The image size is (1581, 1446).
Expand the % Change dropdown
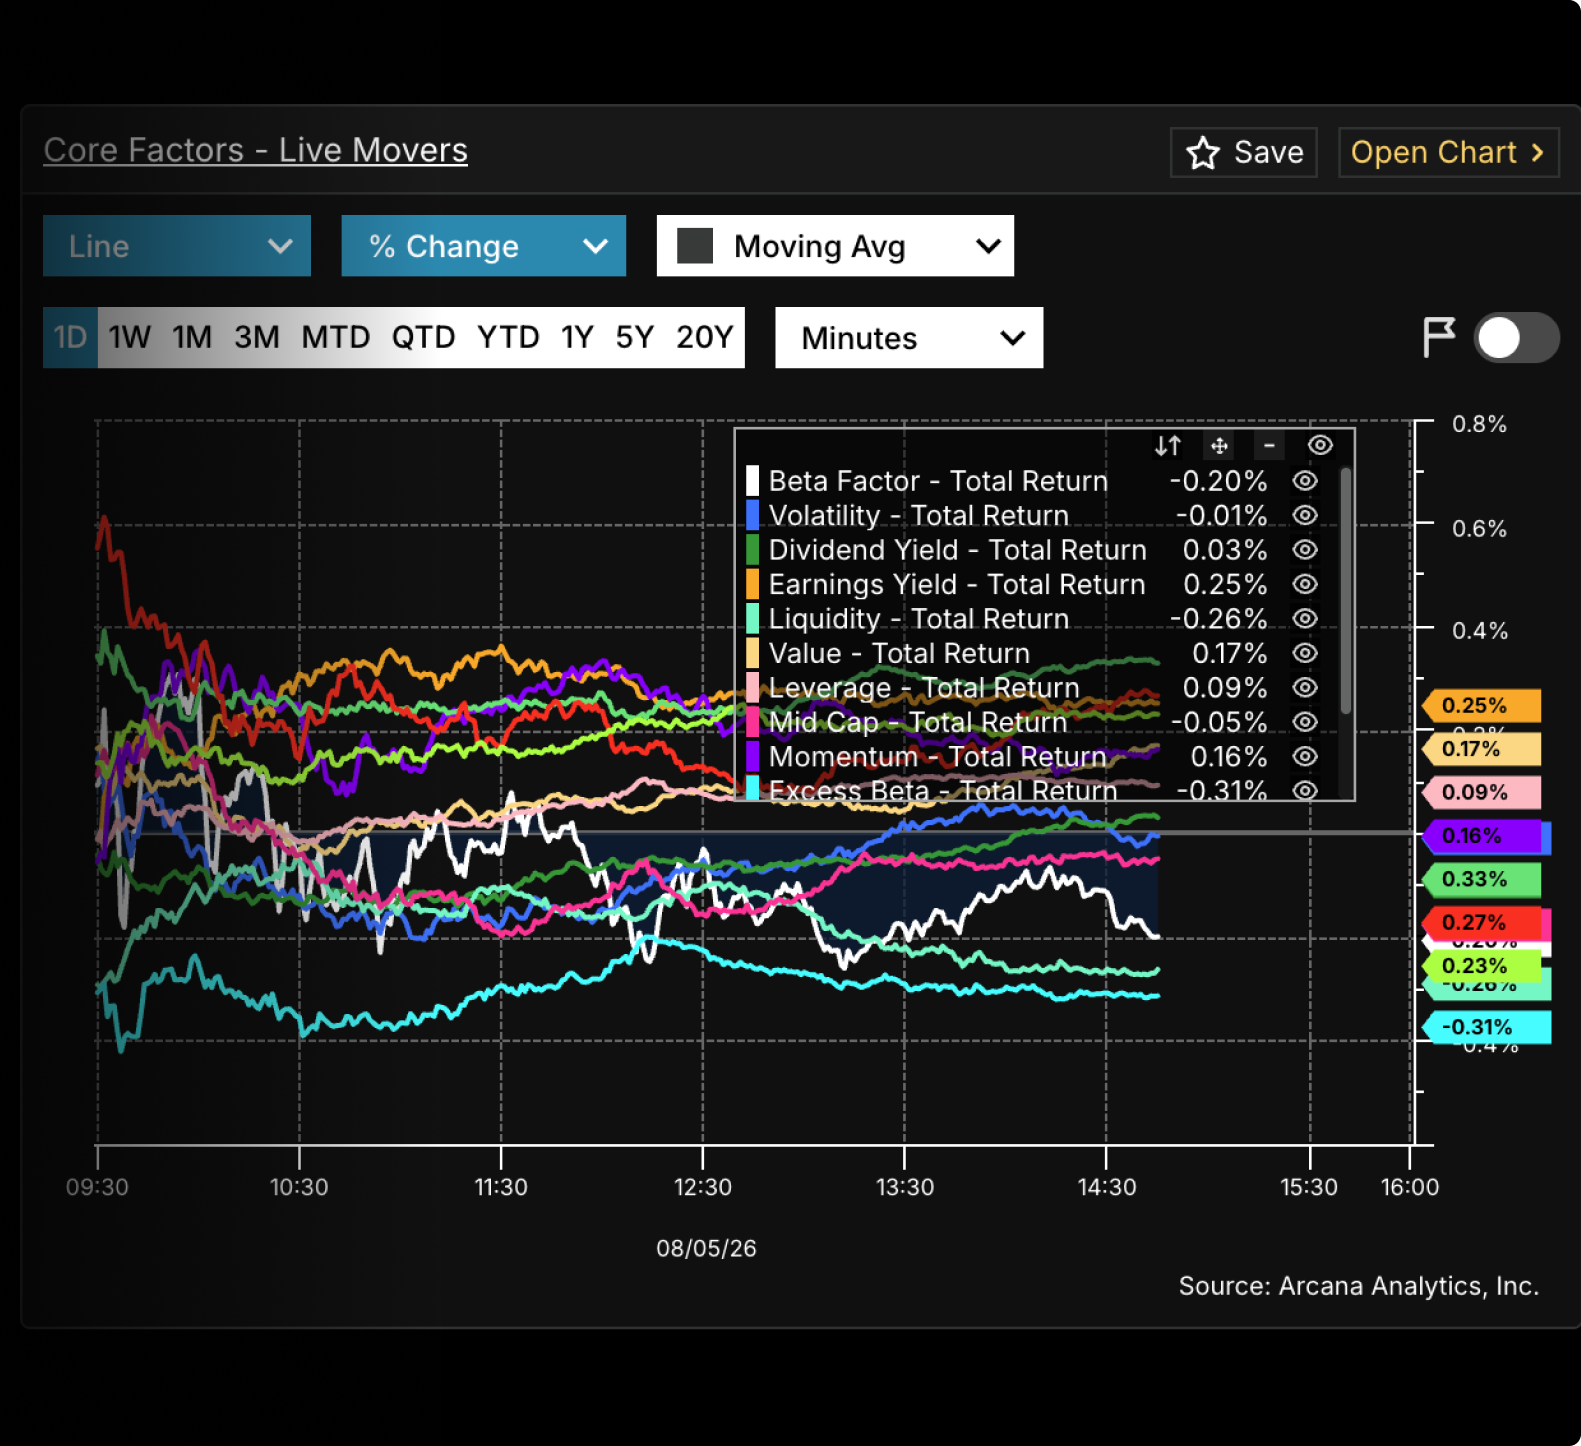click(483, 246)
